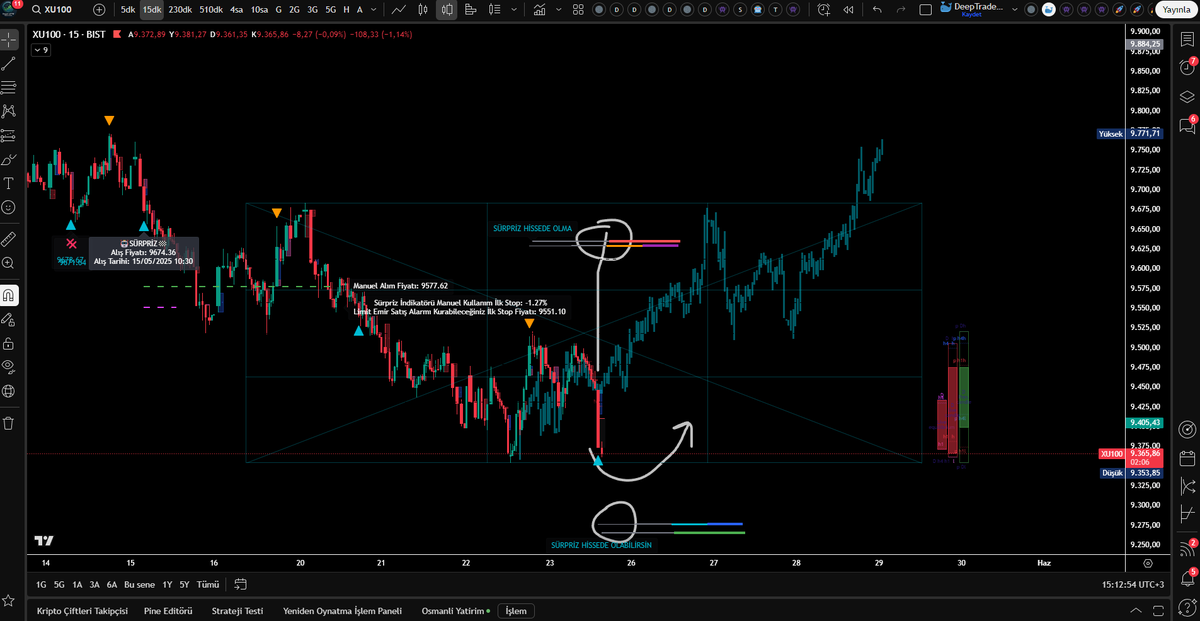Open the emoji icons tool
This screenshot has width=1200, height=621.
tap(9, 207)
